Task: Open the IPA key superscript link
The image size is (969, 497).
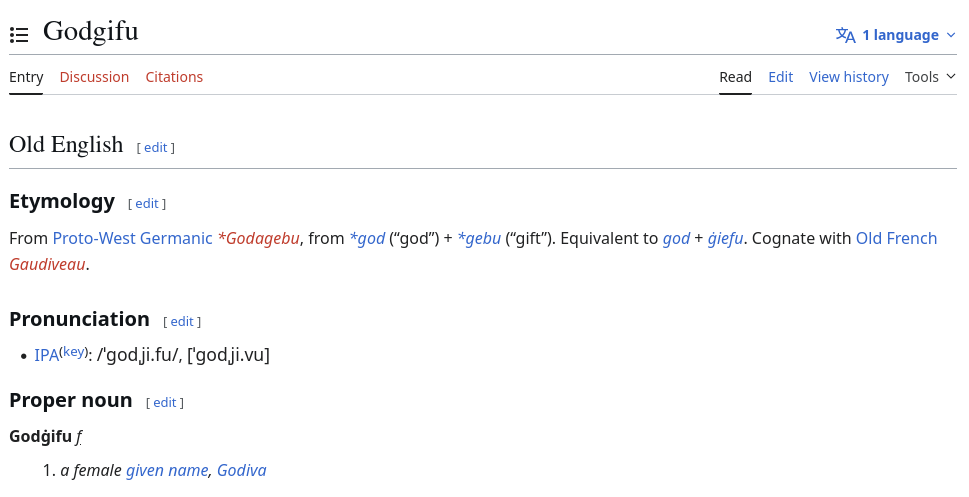Action: pyautogui.click(x=74, y=352)
